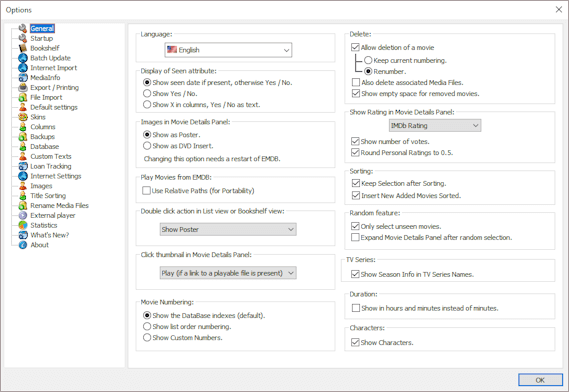Select Show as DVD Insert radio
The width and height of the screenshot is (569, 392).
147,146
